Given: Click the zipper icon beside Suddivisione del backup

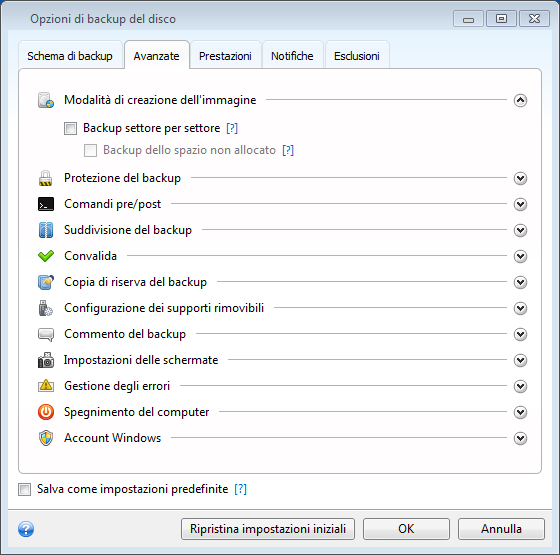Looking at the screenshot, I should pyautogui.click(x=46, y=230).
